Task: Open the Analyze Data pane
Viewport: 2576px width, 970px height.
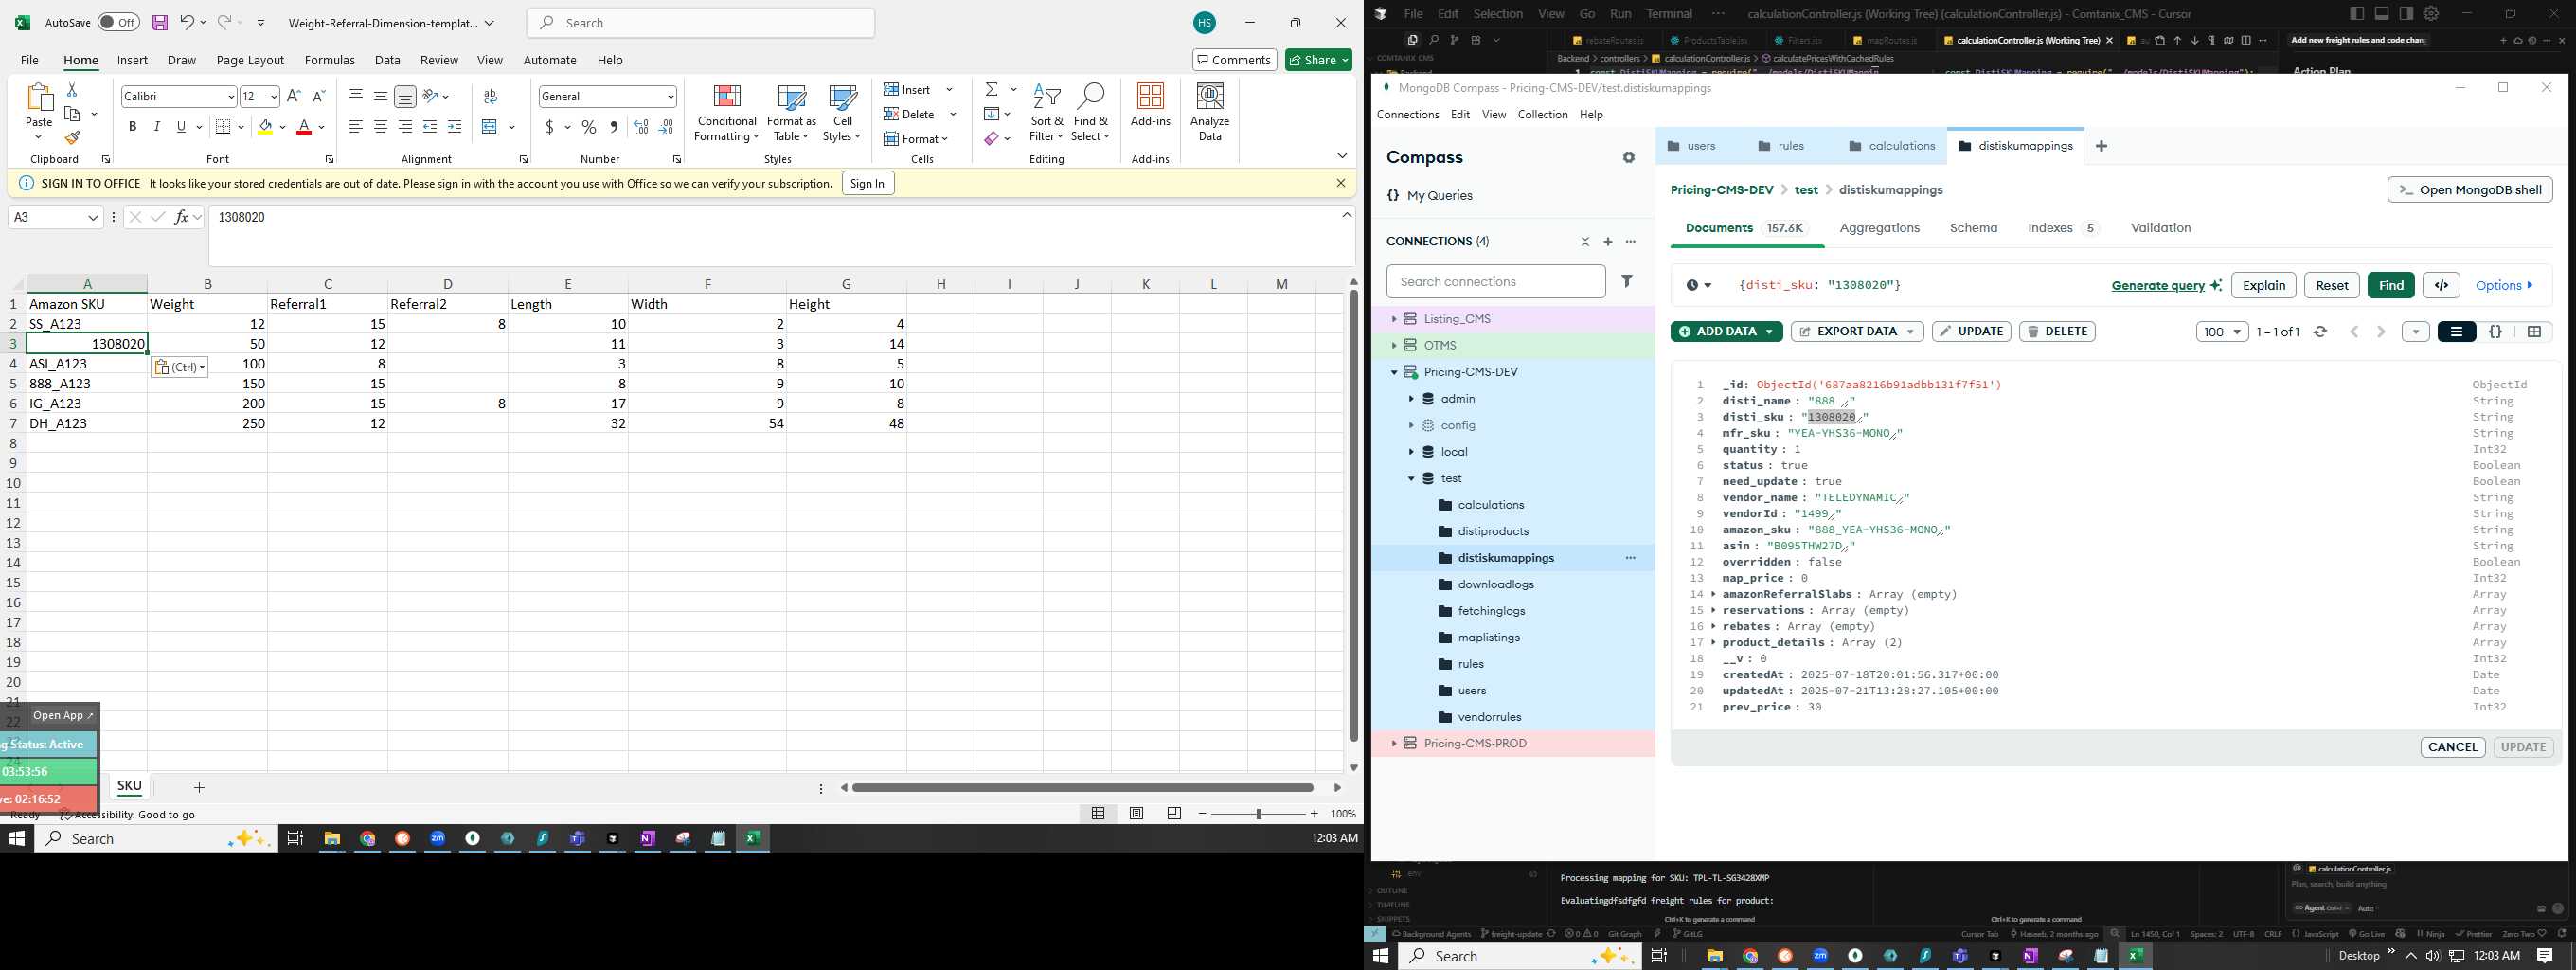Action: (1210, 113)
